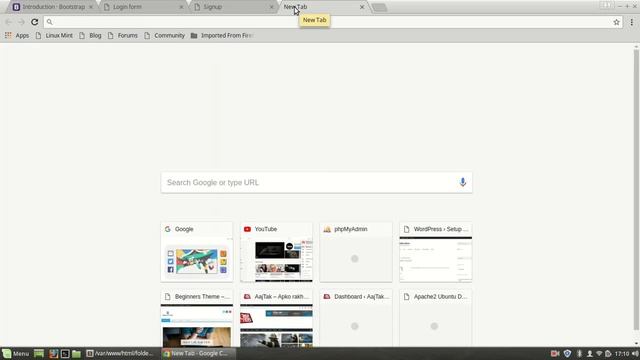The height and width of the screenshot is (360, 640).
Task: Open the Apache2 Ubuntu Default tile
Action: pyautogui.click(x=436, y=318)
